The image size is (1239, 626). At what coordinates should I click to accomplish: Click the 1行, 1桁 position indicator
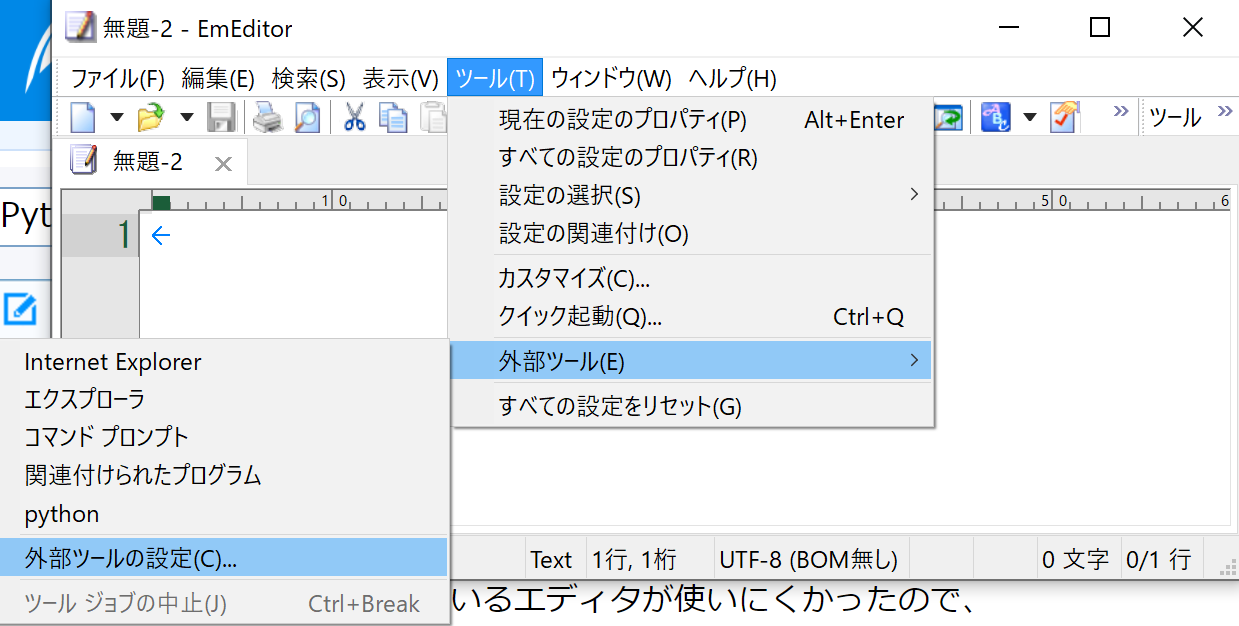(634, 560)
